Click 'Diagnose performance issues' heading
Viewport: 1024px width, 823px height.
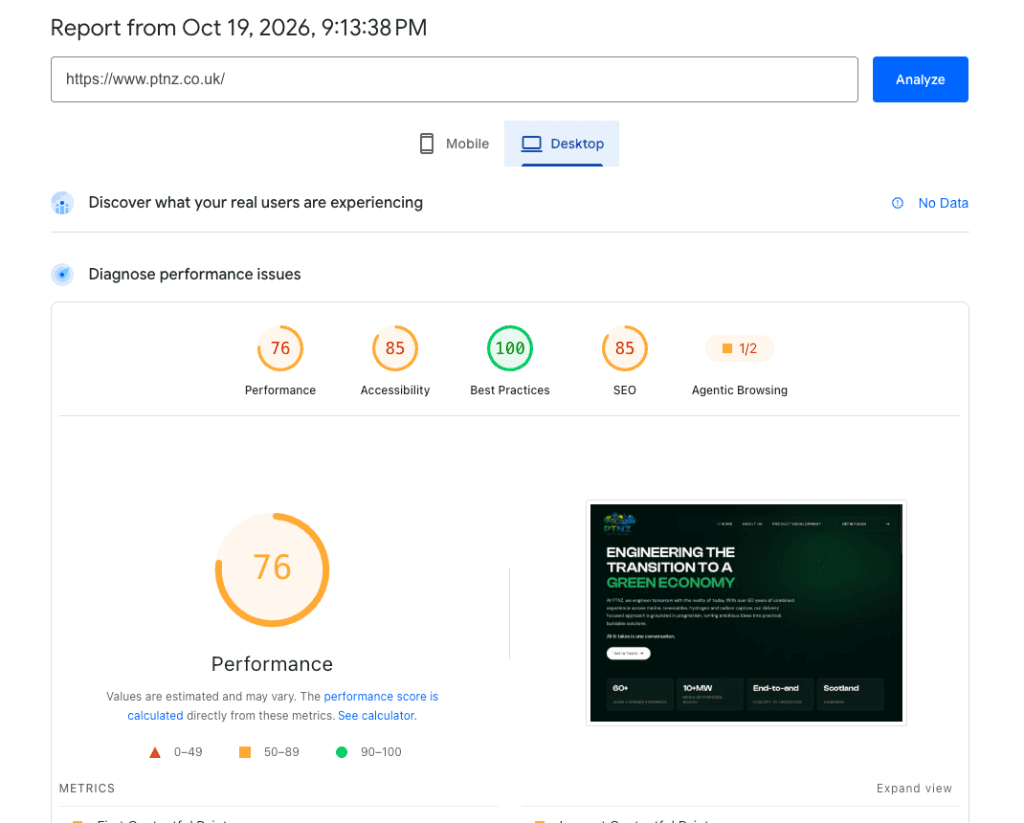click(195, 274)
